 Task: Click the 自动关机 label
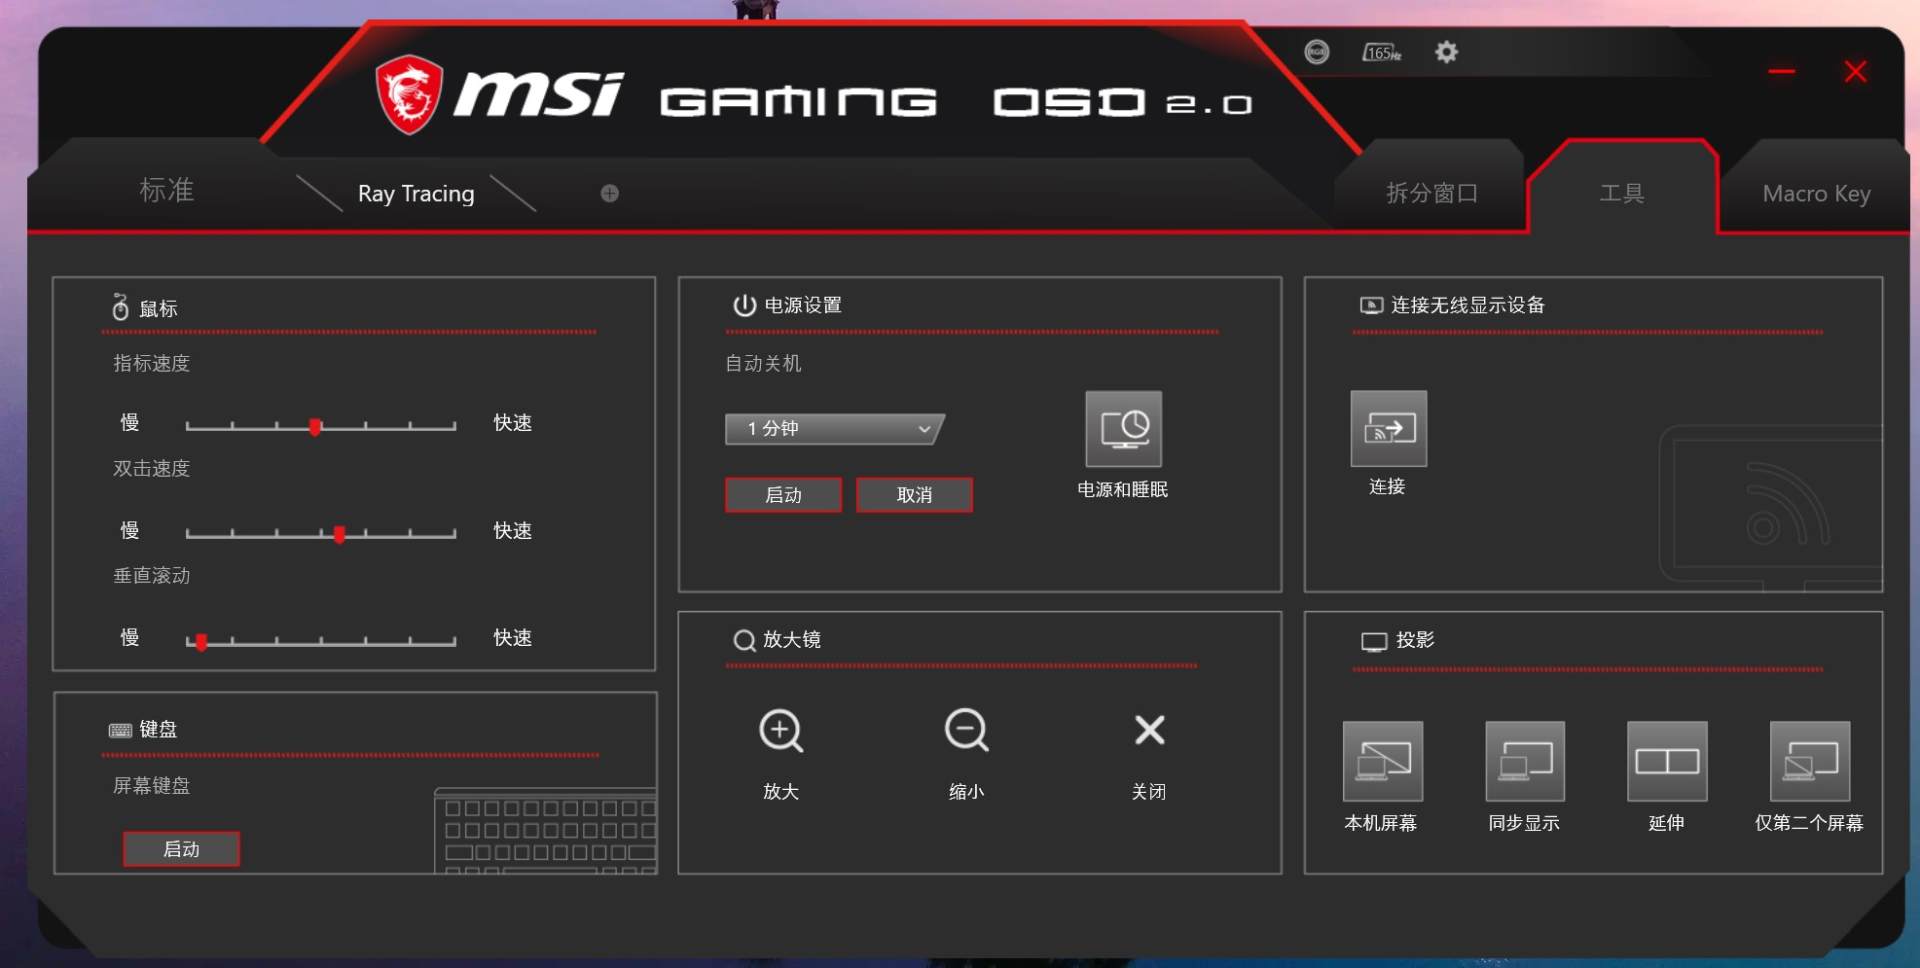click(x=763, y=363)
